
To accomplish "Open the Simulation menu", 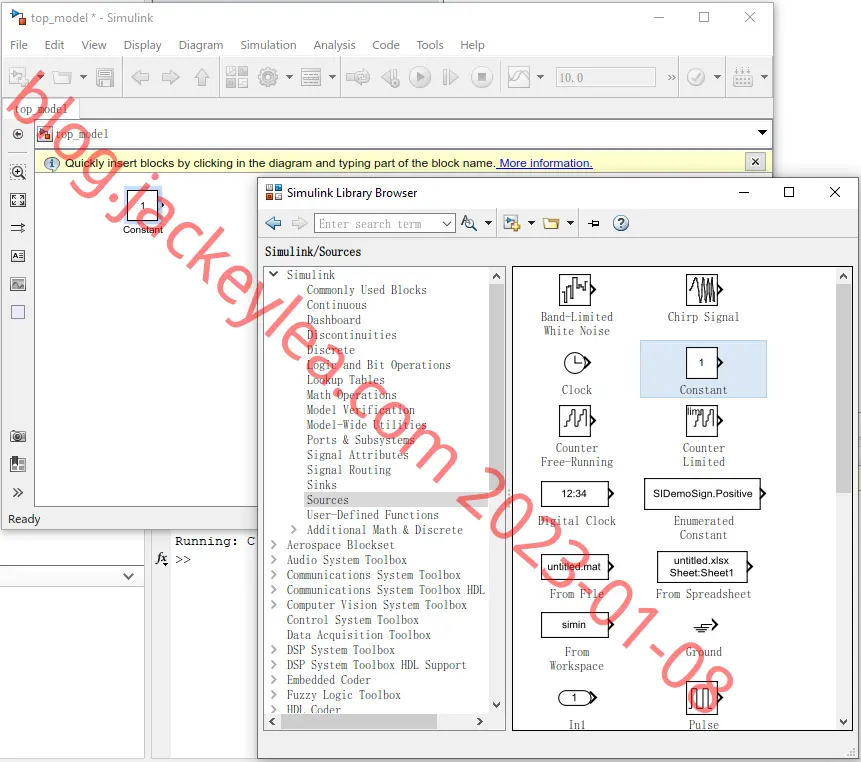I will [268, 45].
